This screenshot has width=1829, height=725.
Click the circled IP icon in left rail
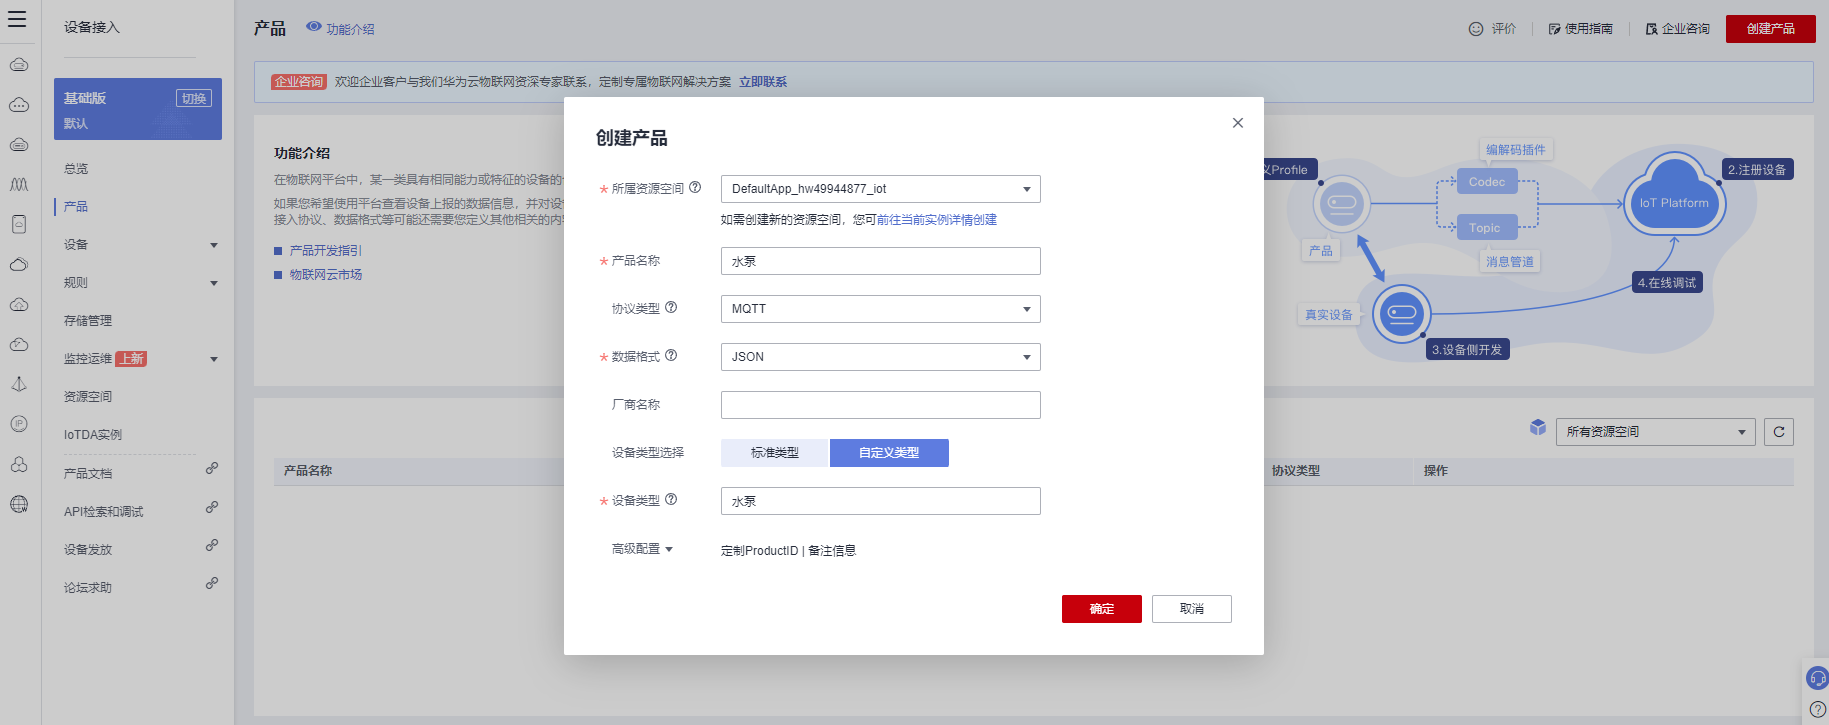pyautogui.click(x=19, y=424)
